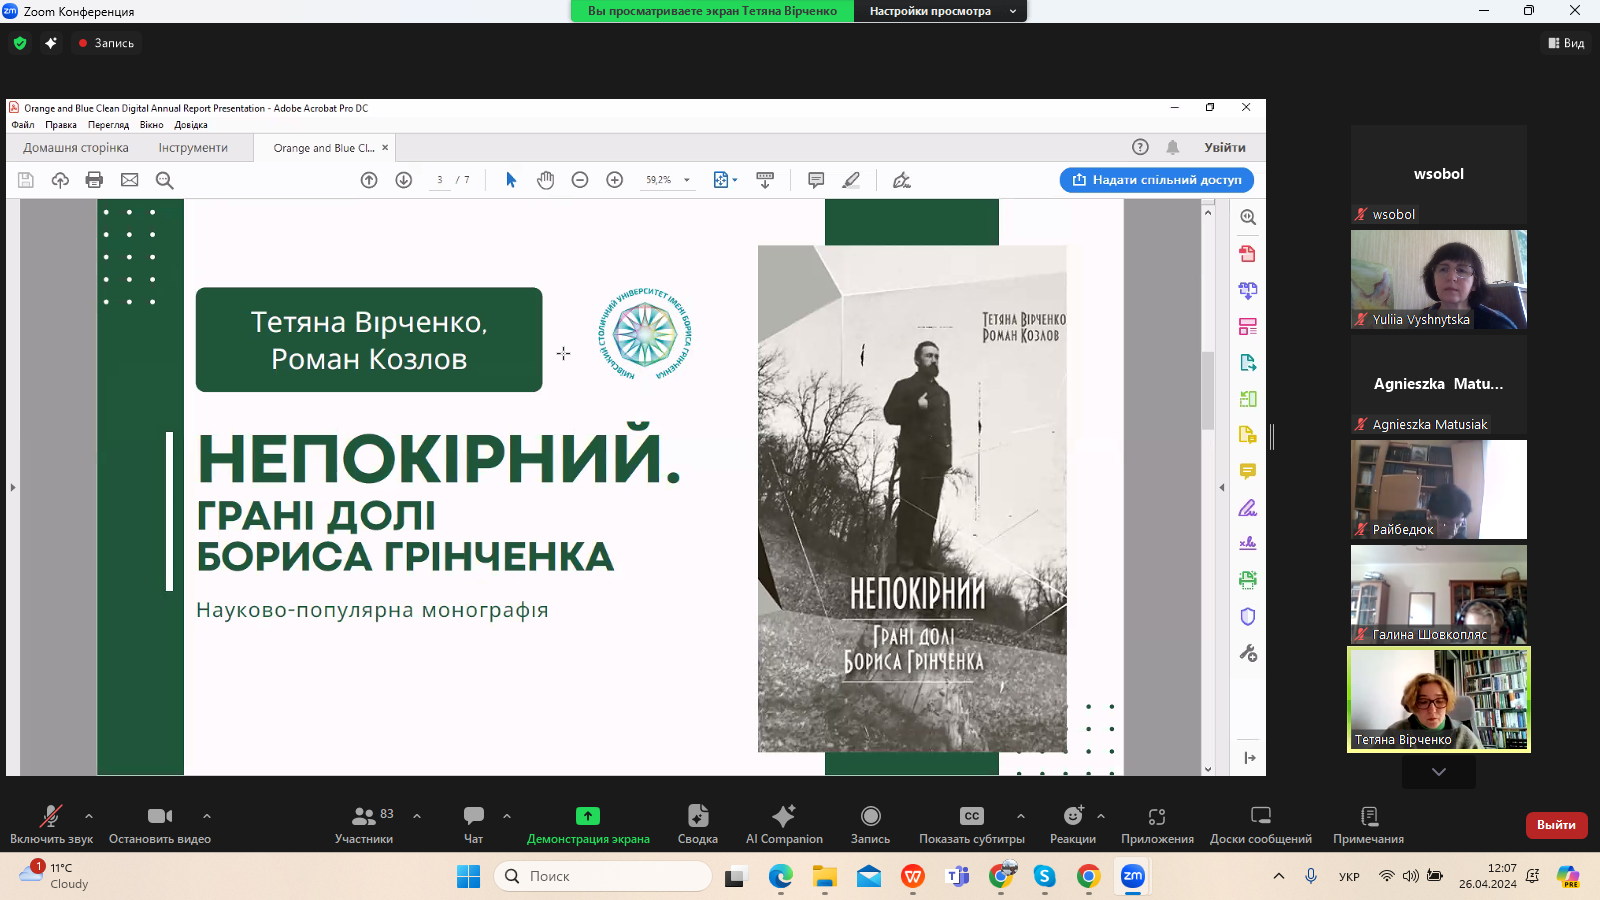Open the Notes (Примечания) tool
1600x900 pixels.
[x=1368, y=824]
